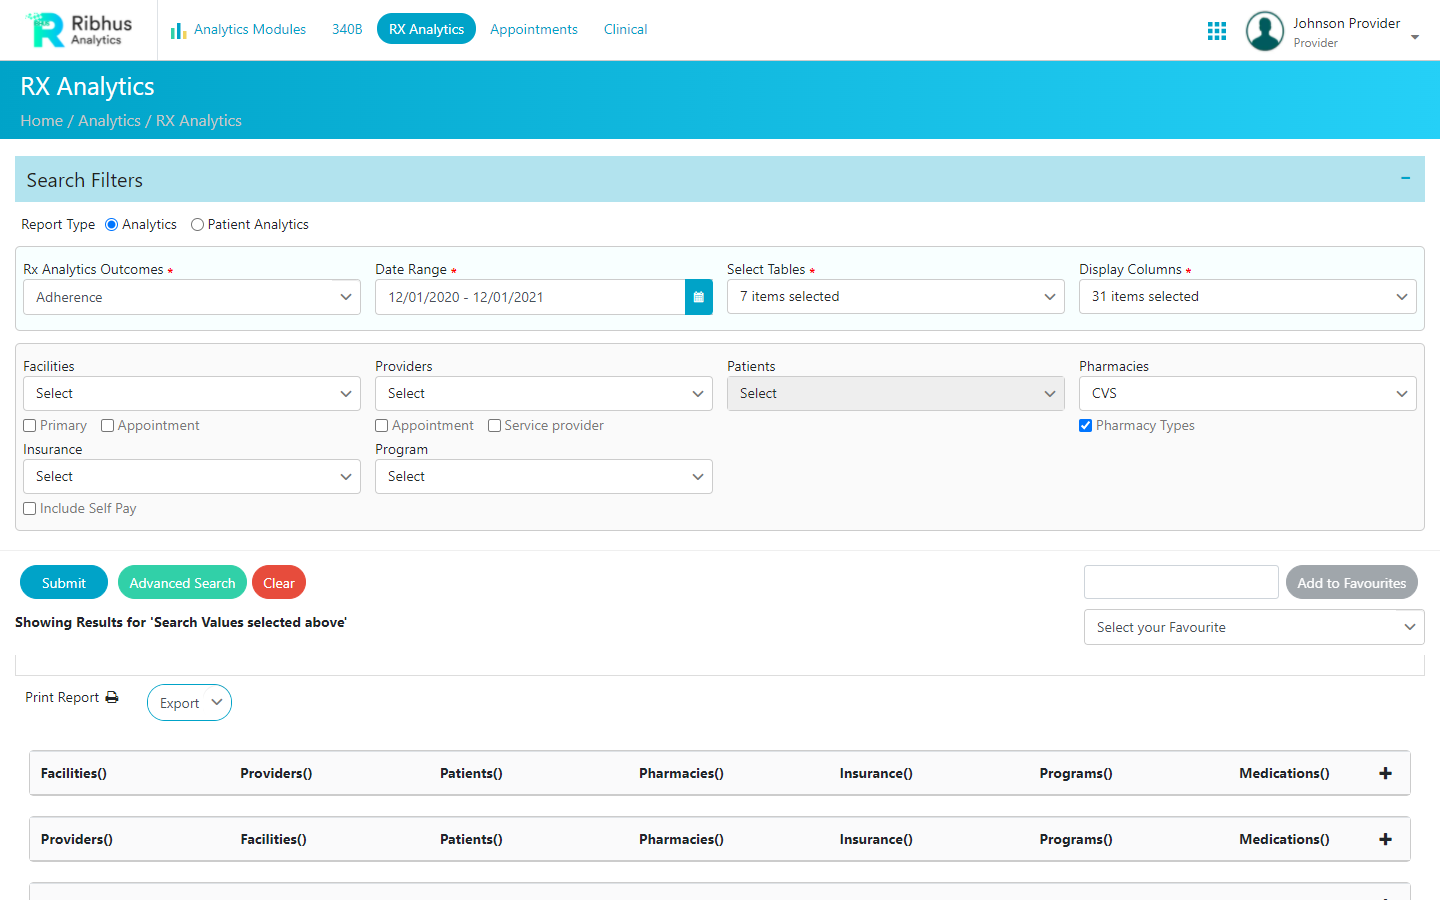This screenshot has width=1440, height=900.
Task: Open the date range calendar picker
Action: (698, 297)
